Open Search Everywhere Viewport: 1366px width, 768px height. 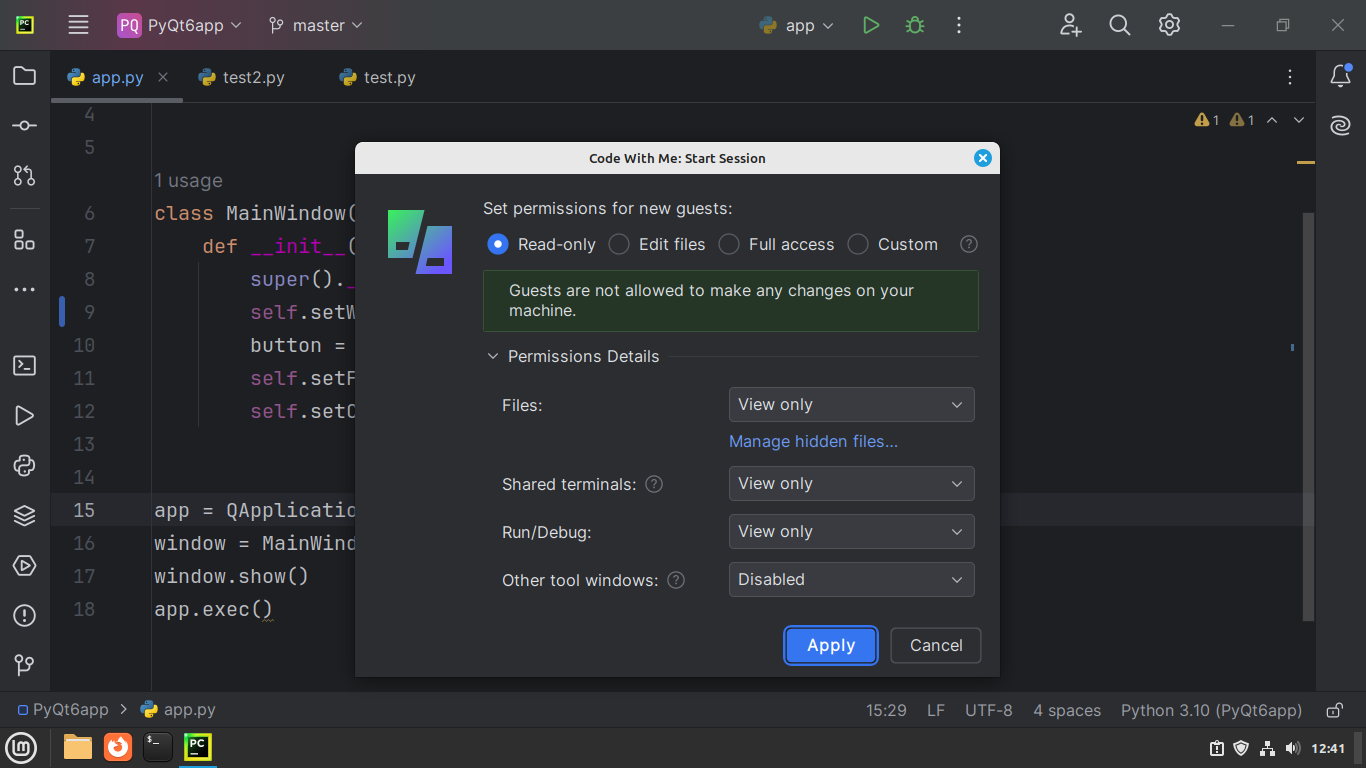(x=1119, y=25)
